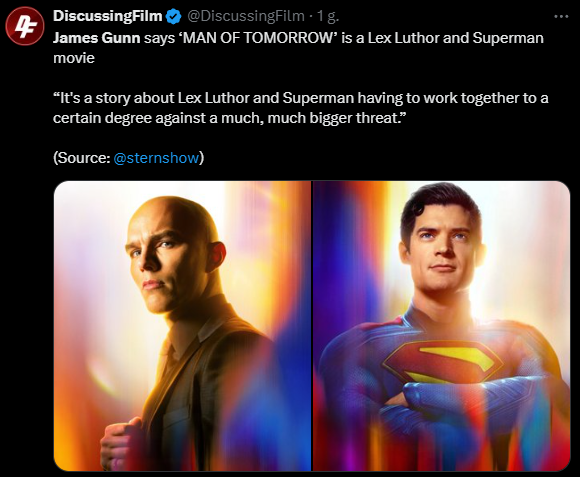This screenshot has height=477, width=580.
Task: Open the bald Lex Luthor poster image
Action: pos(182,326)
